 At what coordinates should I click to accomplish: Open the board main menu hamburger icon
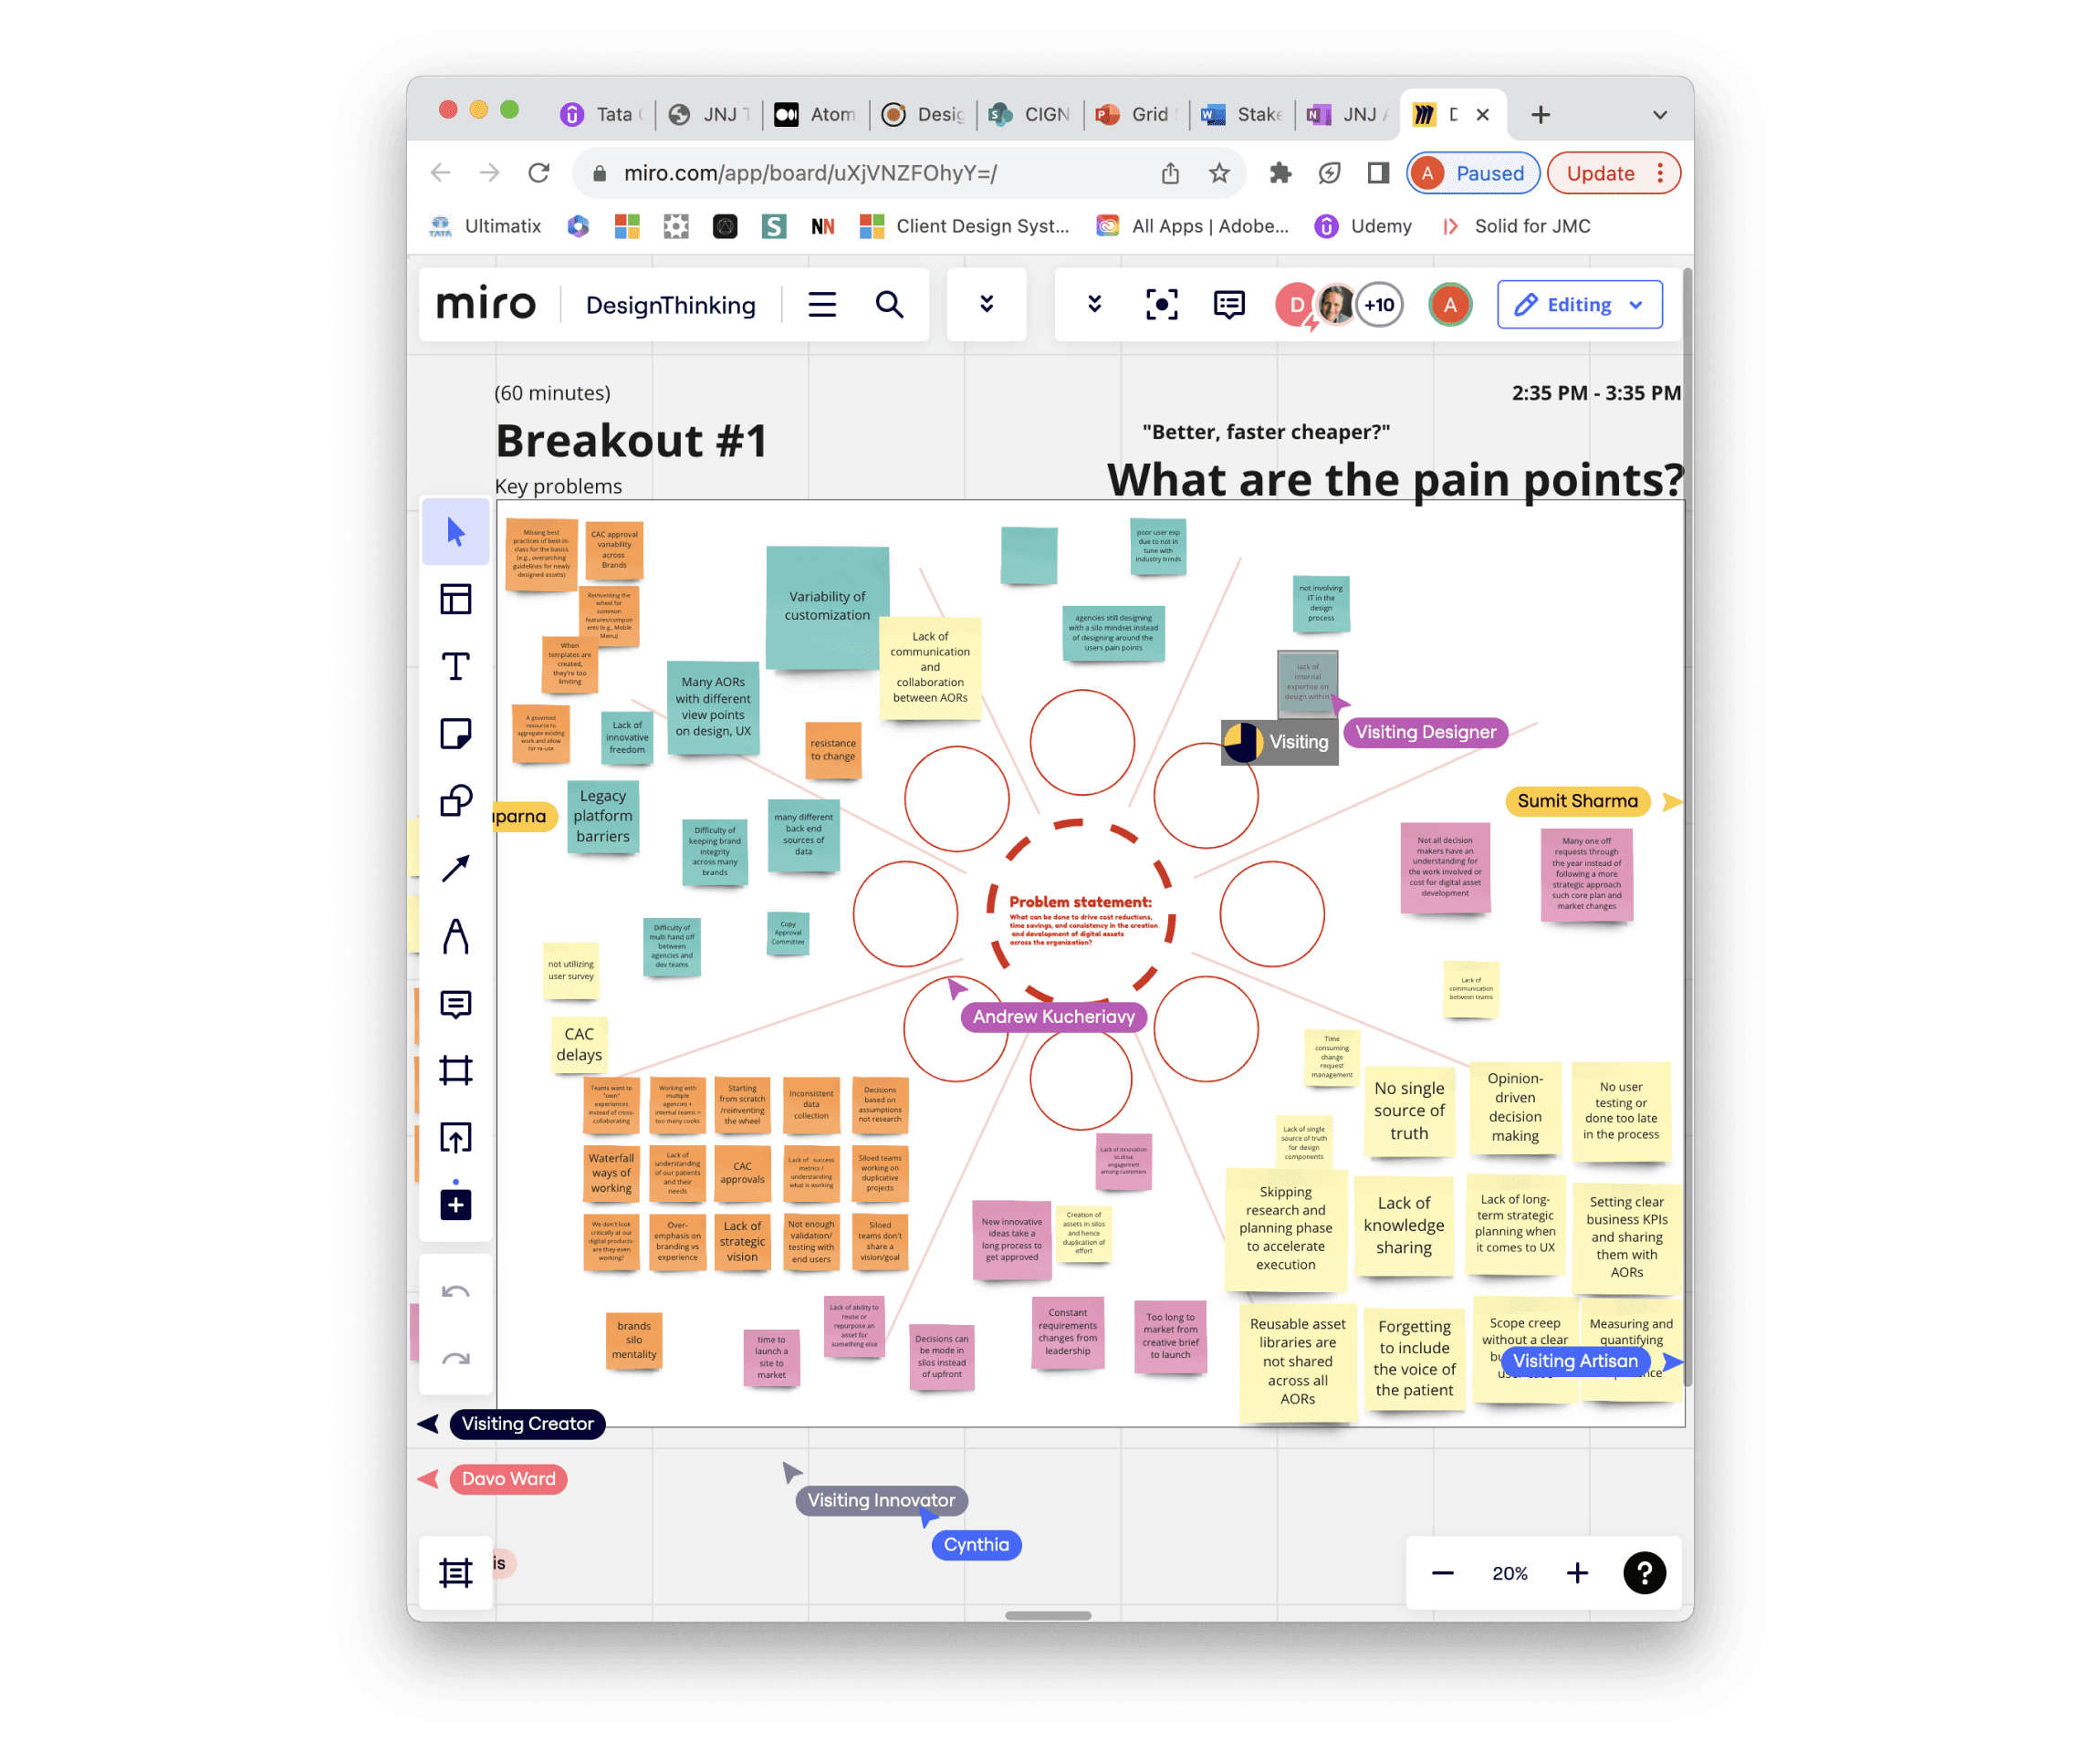822,304
